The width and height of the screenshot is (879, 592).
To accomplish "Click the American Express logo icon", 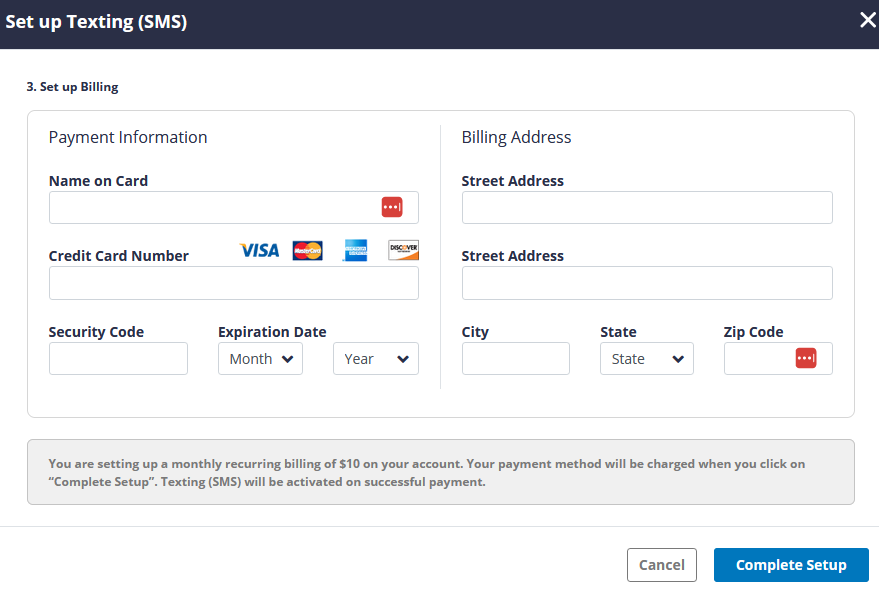I will pyautogui.click(x=355, y=250).
